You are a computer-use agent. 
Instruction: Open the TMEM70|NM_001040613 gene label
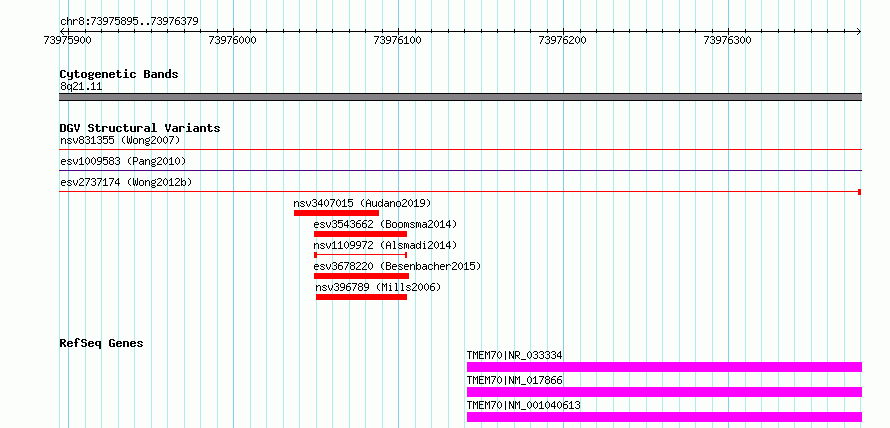(523, 405)
